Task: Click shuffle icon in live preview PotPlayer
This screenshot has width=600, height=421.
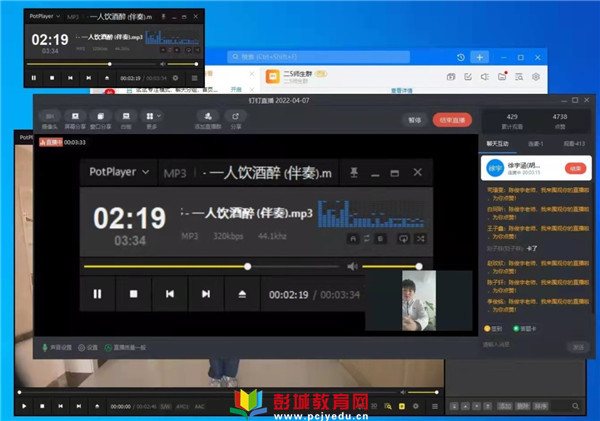Action: tap(421, 239)
